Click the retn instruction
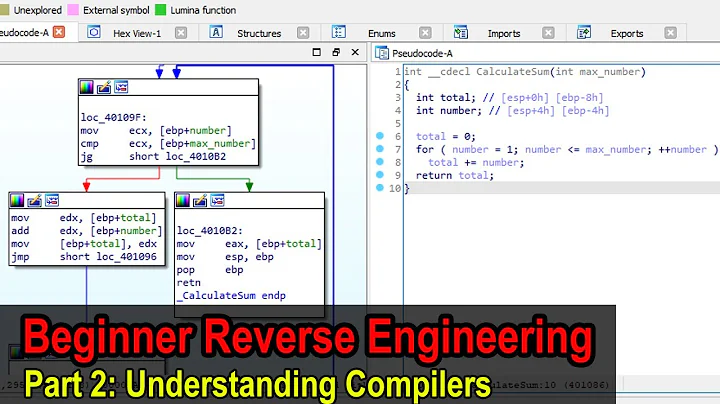Viewport: 720px width, 404px height. [189, 283]
